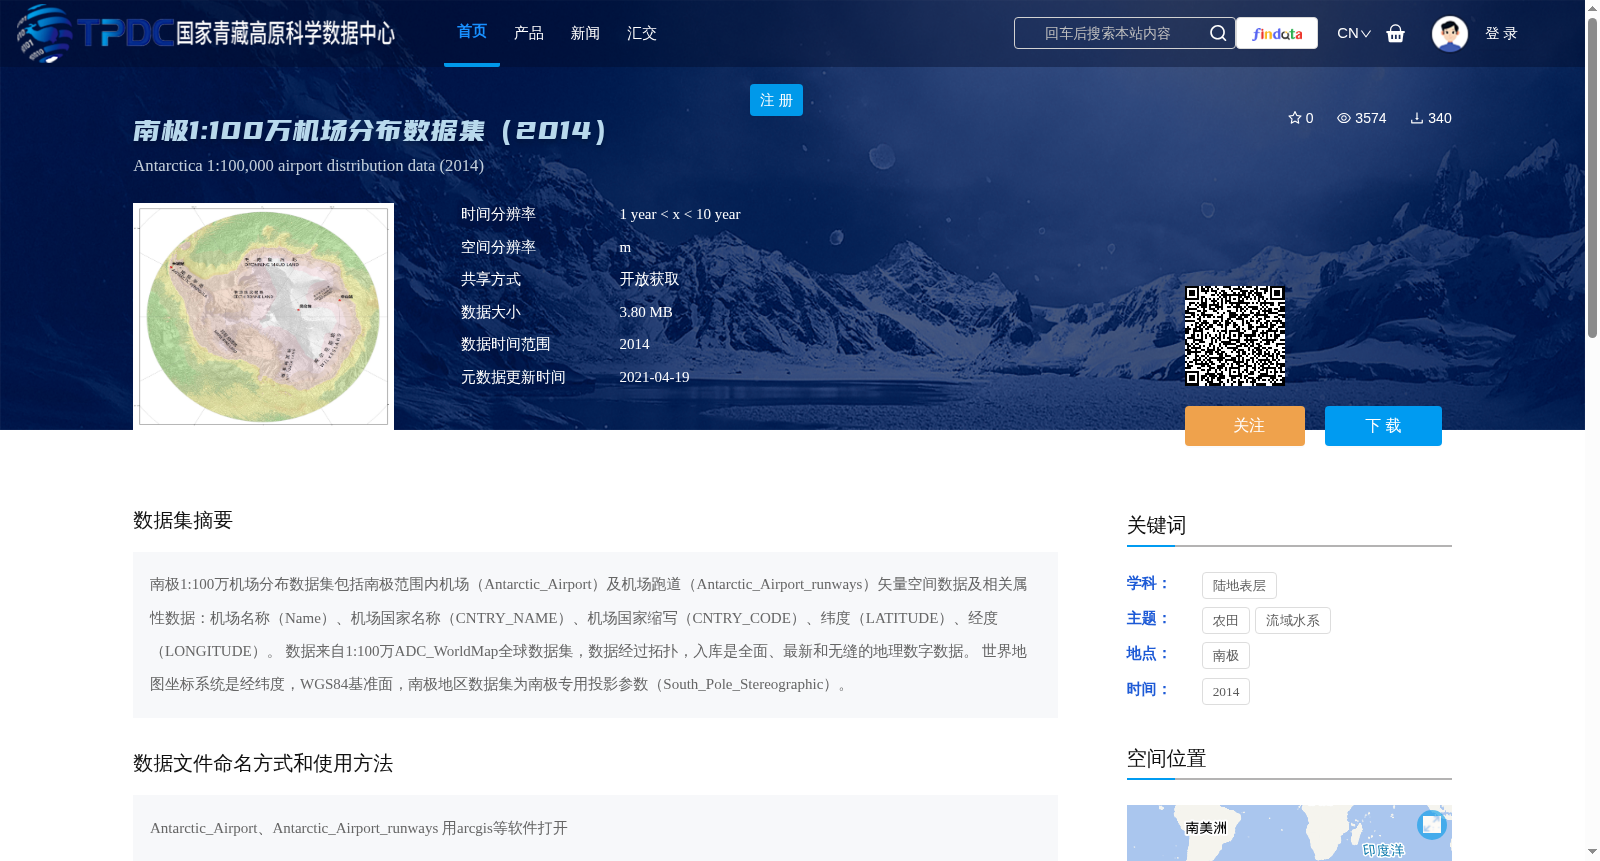Click the orange 关注 button
This screenshot has width=1600, height=861.
1245,426
